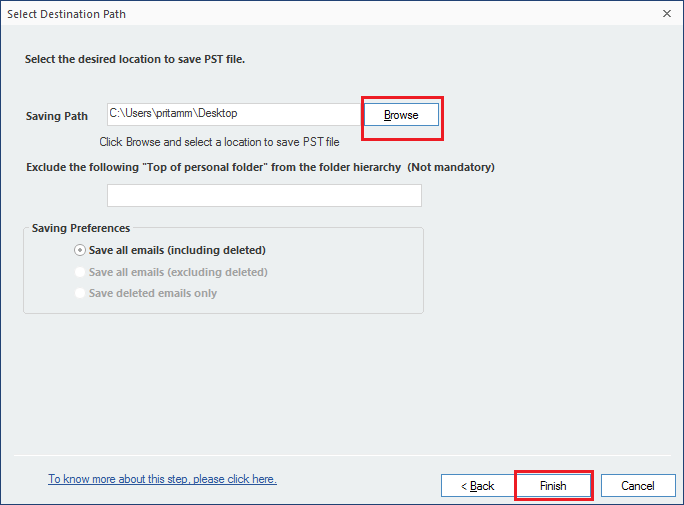Click the heading about saving PST file location
The image size is (684, 505).
tap(135, 59)
